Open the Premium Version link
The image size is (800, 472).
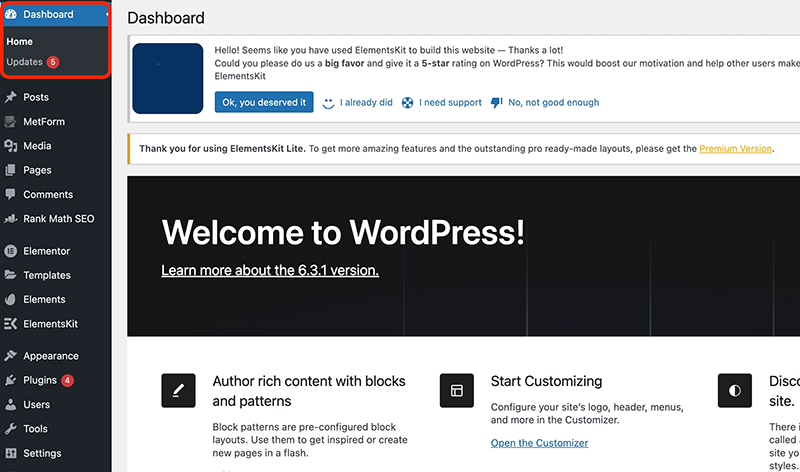tap(736, 148)
